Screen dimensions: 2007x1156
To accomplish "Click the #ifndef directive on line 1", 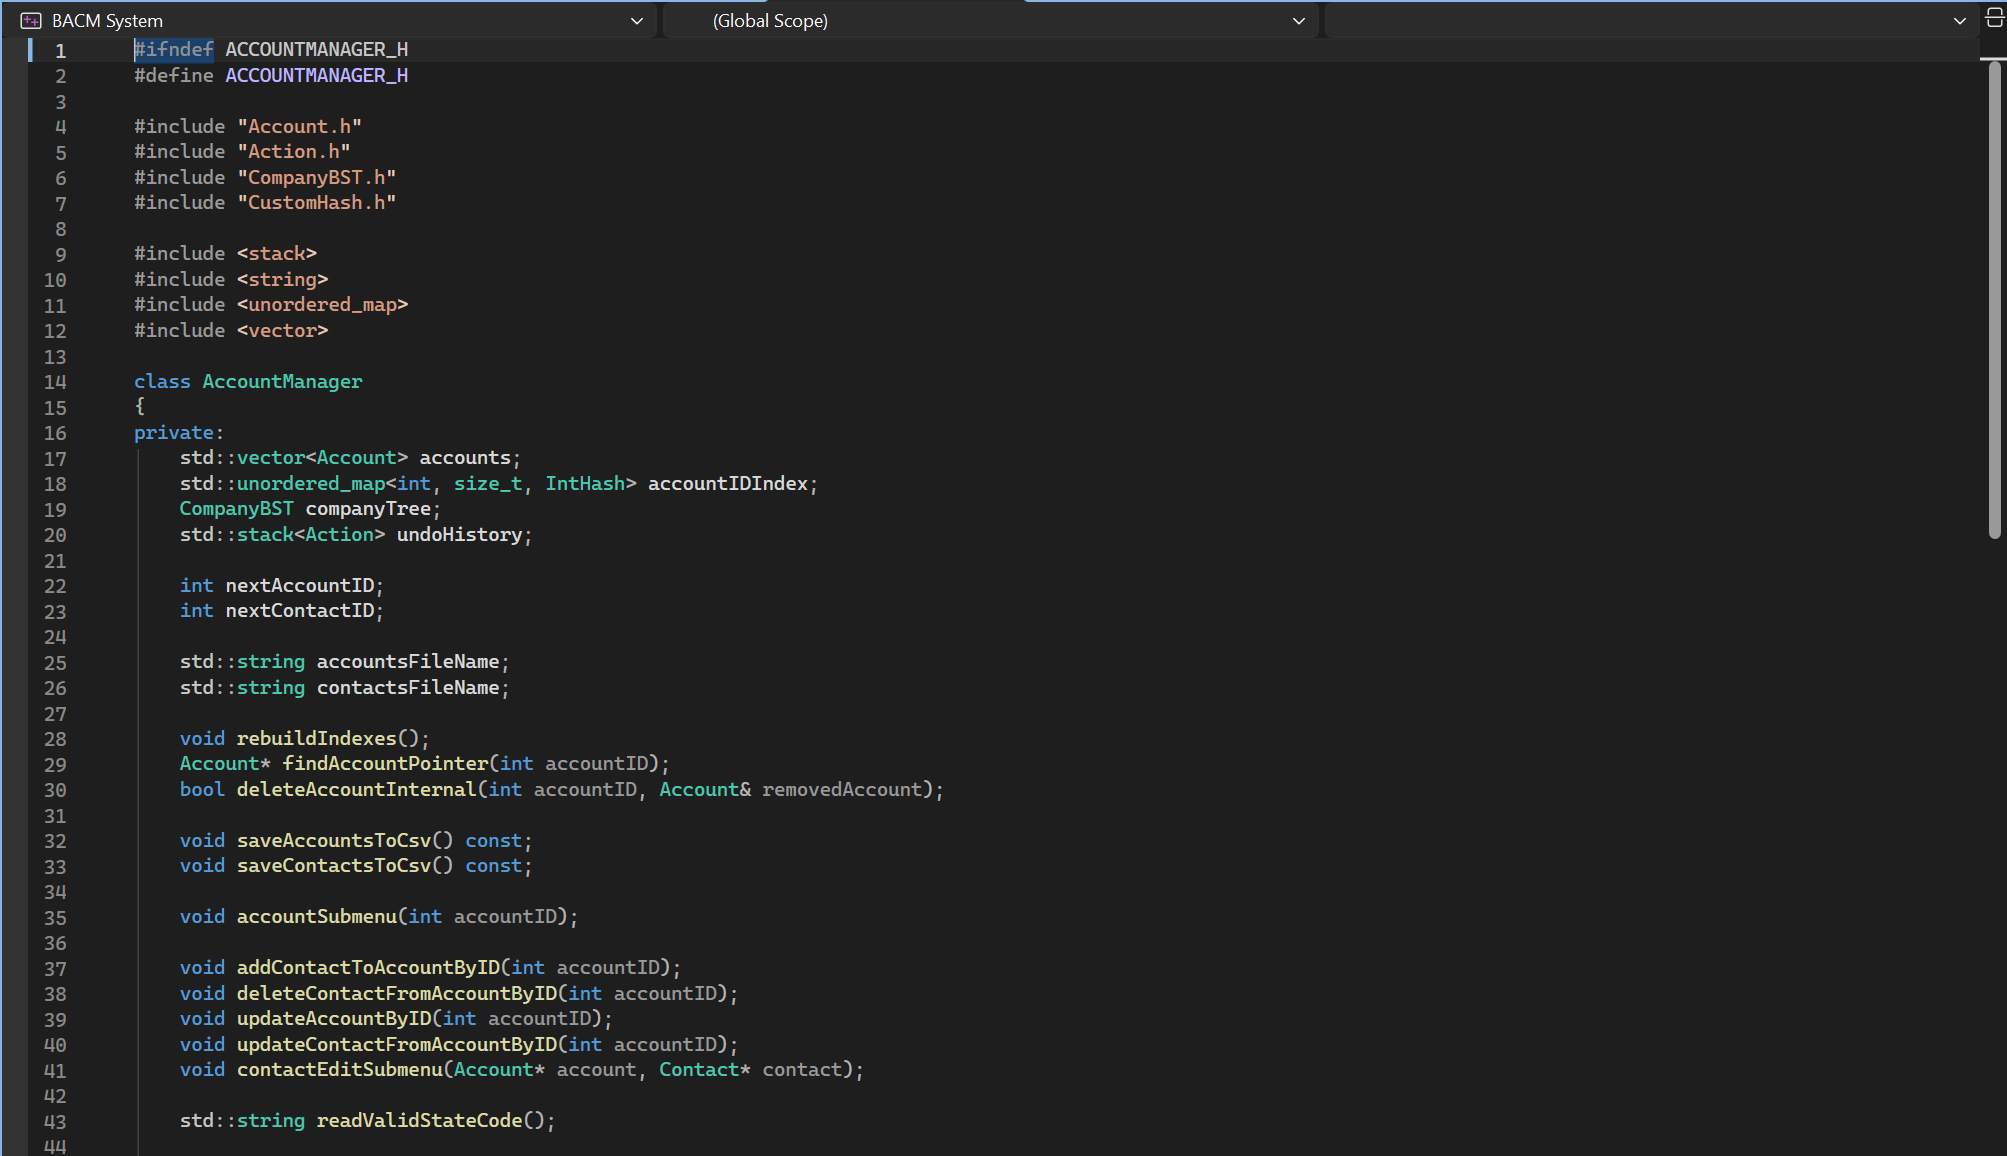I will point(174,49).
